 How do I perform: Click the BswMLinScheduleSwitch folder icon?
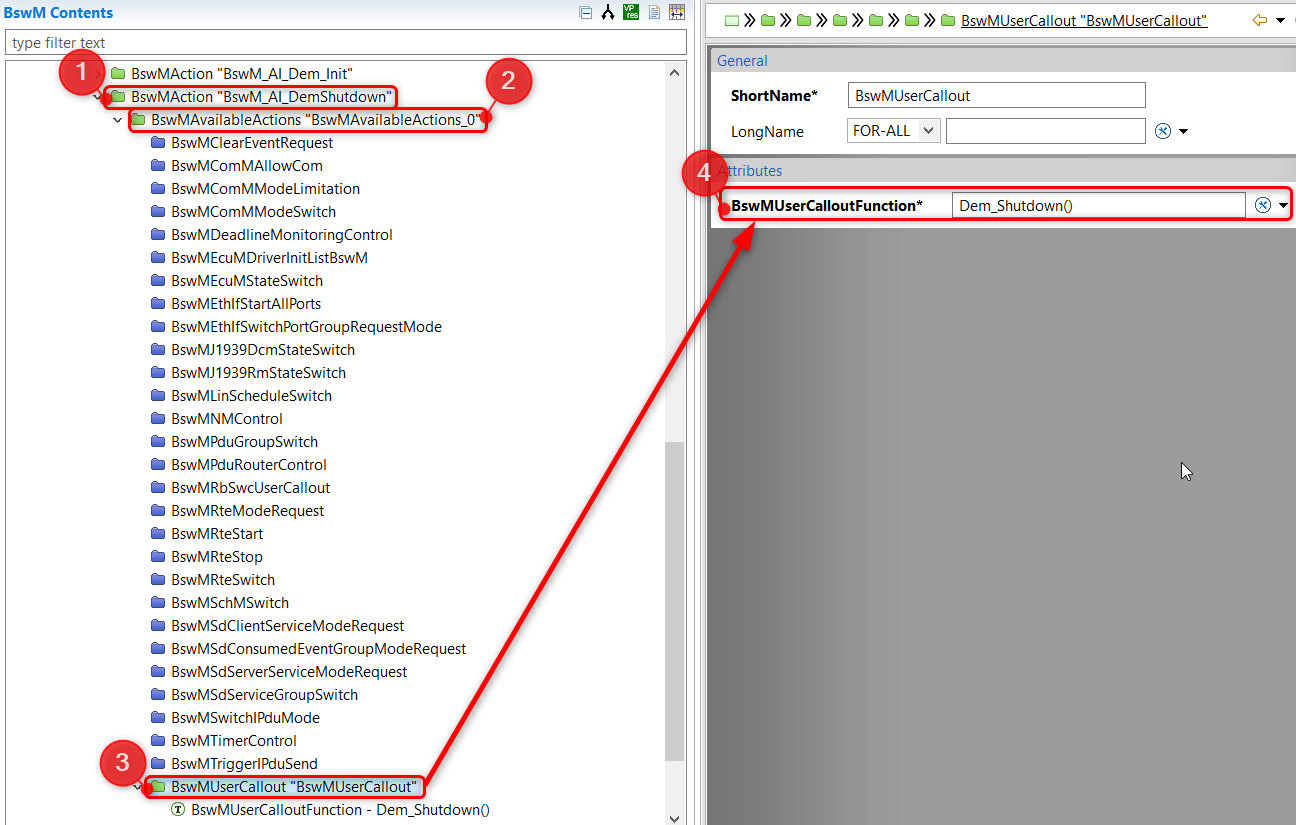(158, 395)
